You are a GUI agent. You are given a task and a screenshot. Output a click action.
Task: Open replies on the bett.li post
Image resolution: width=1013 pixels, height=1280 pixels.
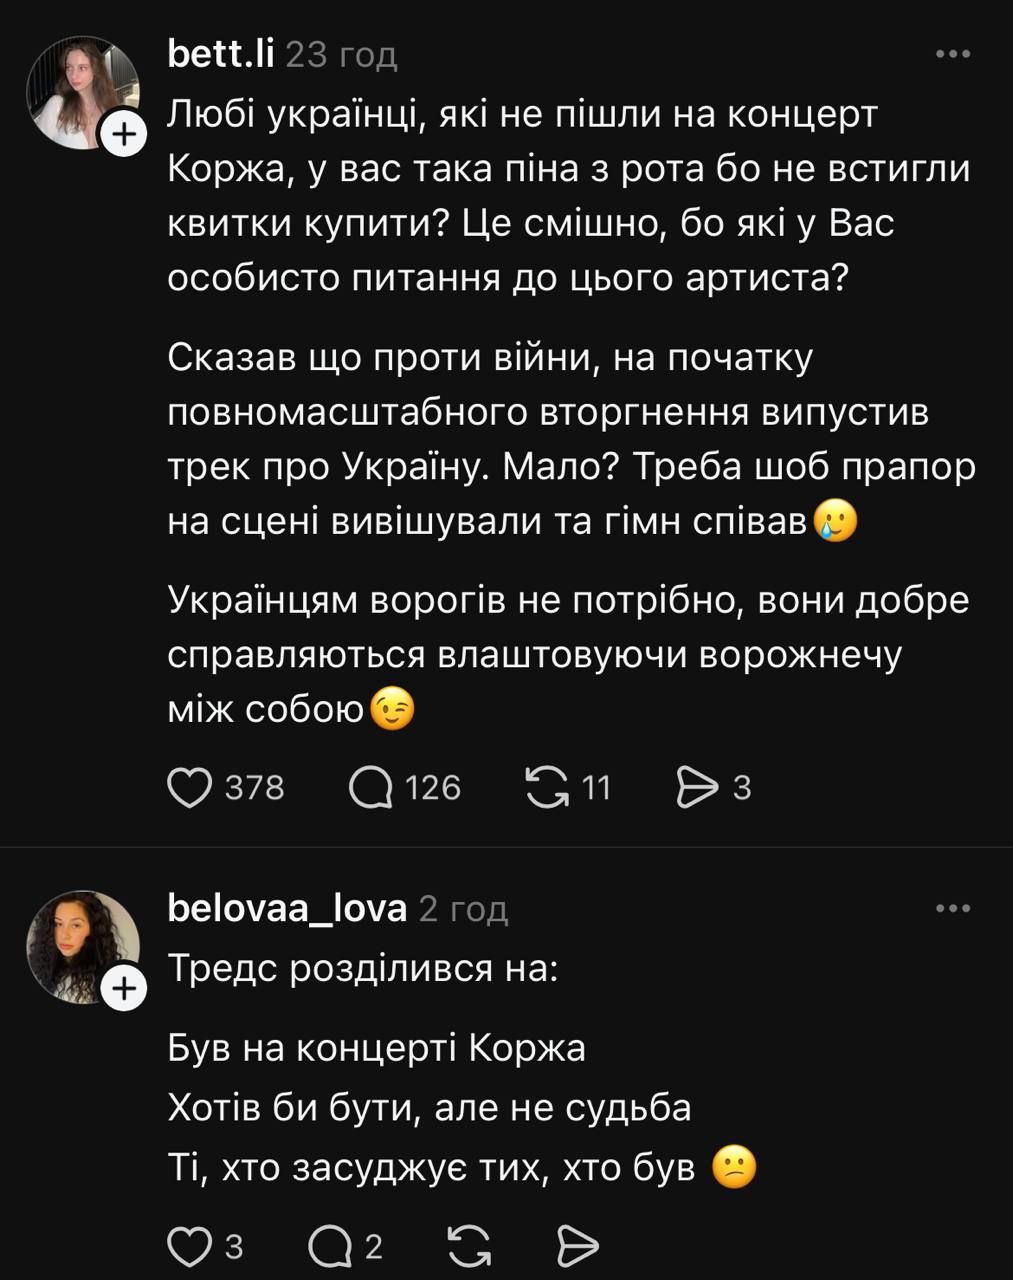click(x=371, y=788)
